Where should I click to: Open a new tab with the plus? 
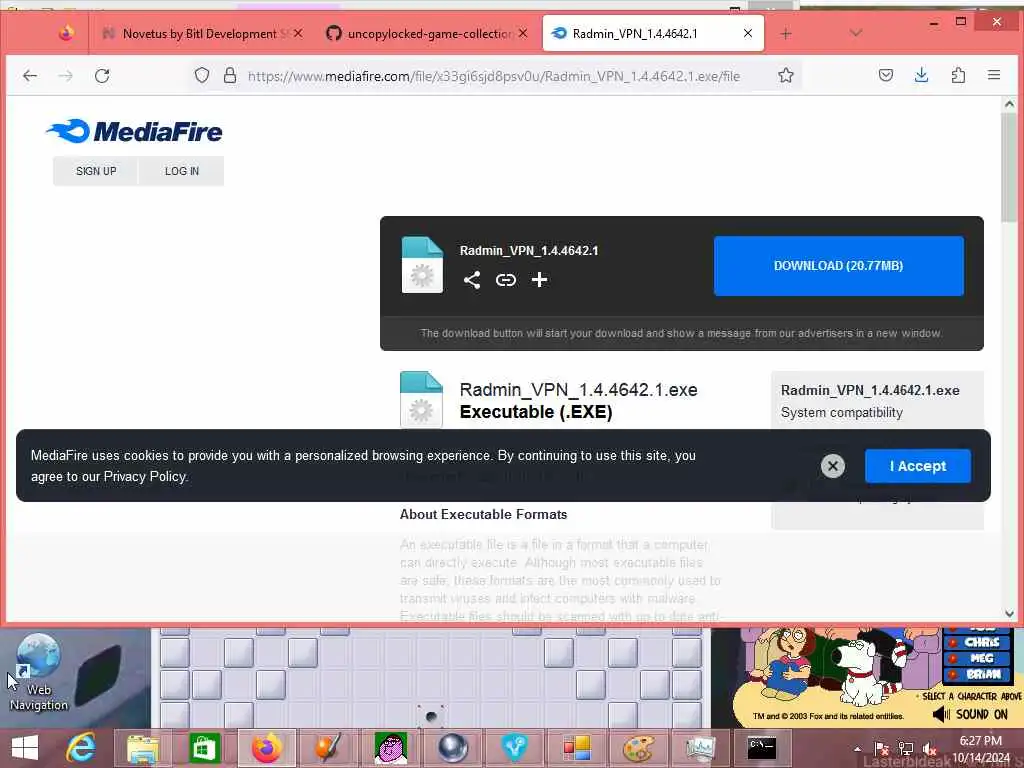pos(786,33)
